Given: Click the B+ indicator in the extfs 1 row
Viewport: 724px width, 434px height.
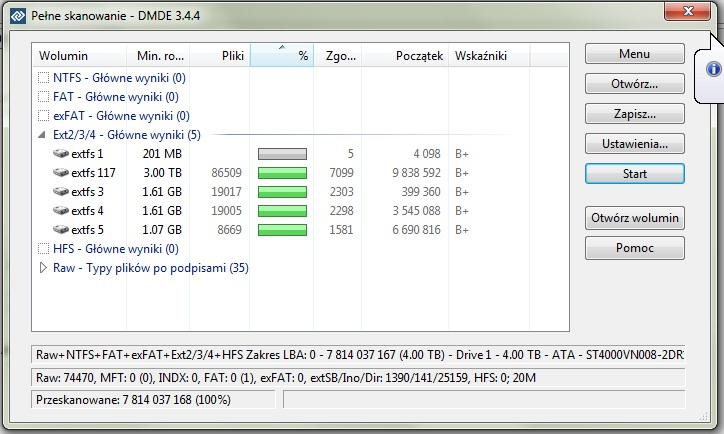Looking at the screenshot, I should click(x=462, y=154).
